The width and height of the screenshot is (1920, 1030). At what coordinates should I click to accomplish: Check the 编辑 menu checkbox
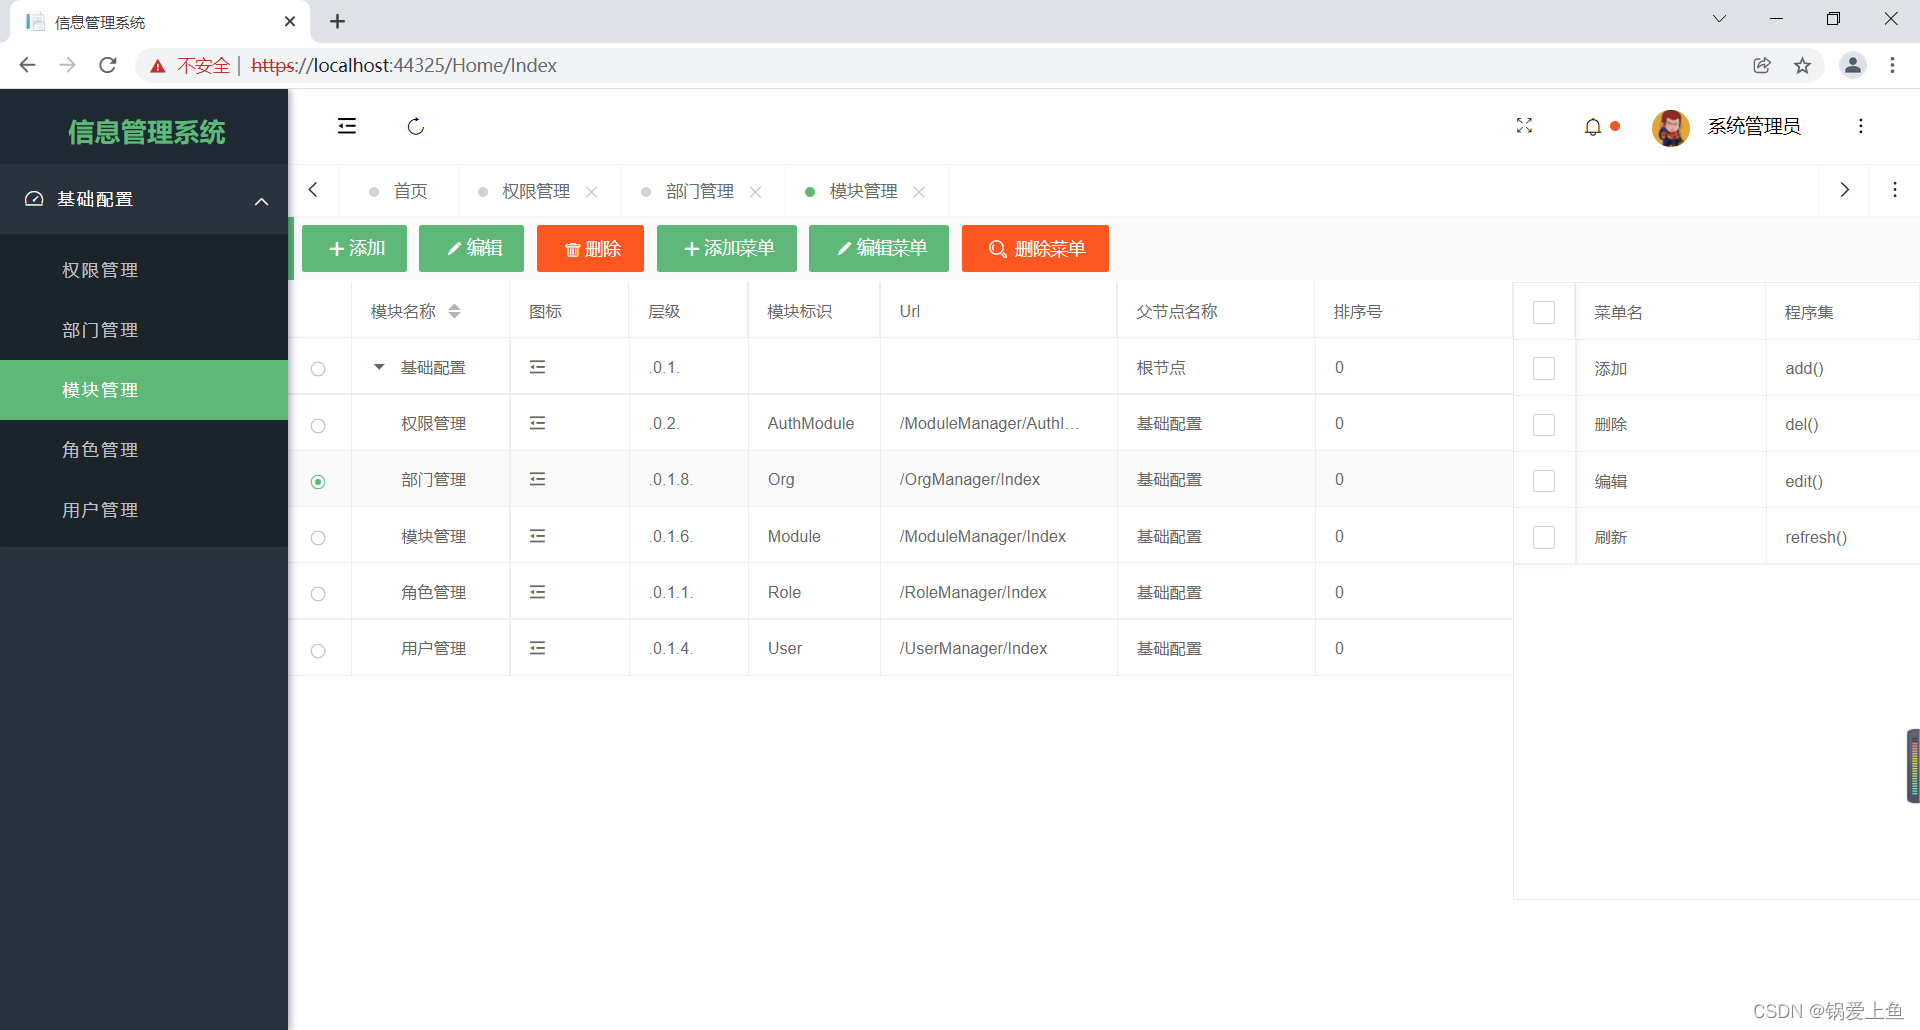(1544, 481)
